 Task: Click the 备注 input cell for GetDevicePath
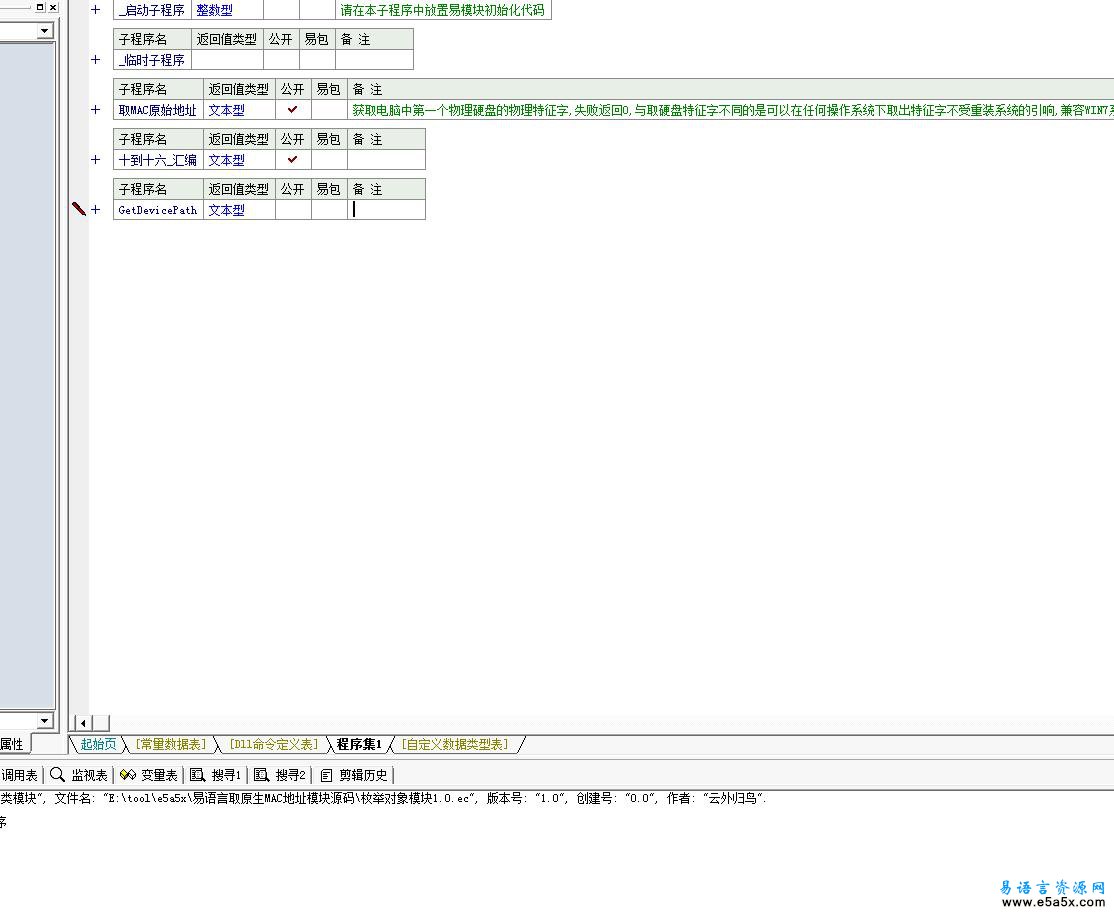pos(386,210)
